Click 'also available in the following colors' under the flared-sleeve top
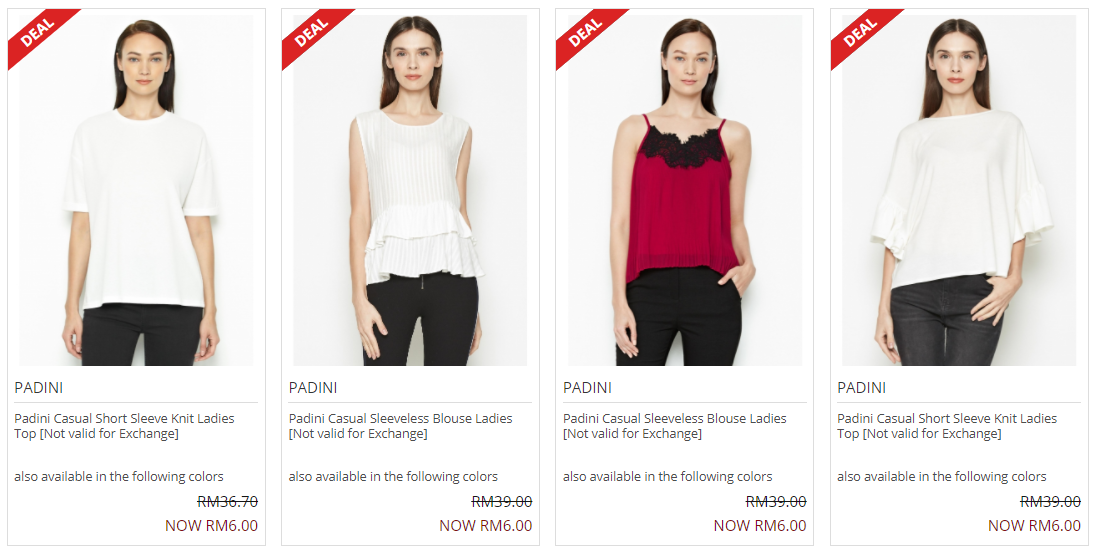 tap(941, 477)
